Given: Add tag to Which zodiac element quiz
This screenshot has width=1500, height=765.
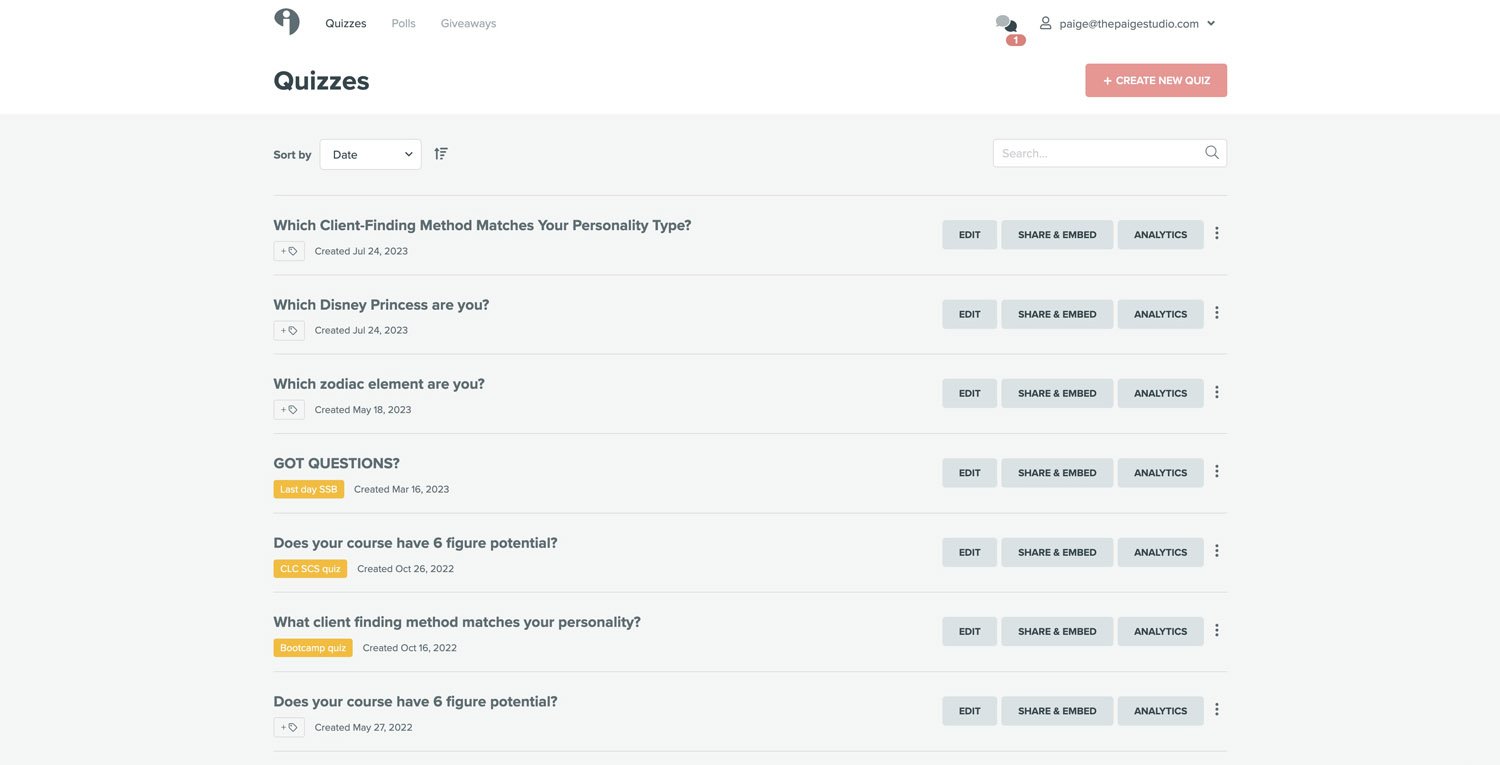Looking at the screenshot, I should [x=289, y=410].
